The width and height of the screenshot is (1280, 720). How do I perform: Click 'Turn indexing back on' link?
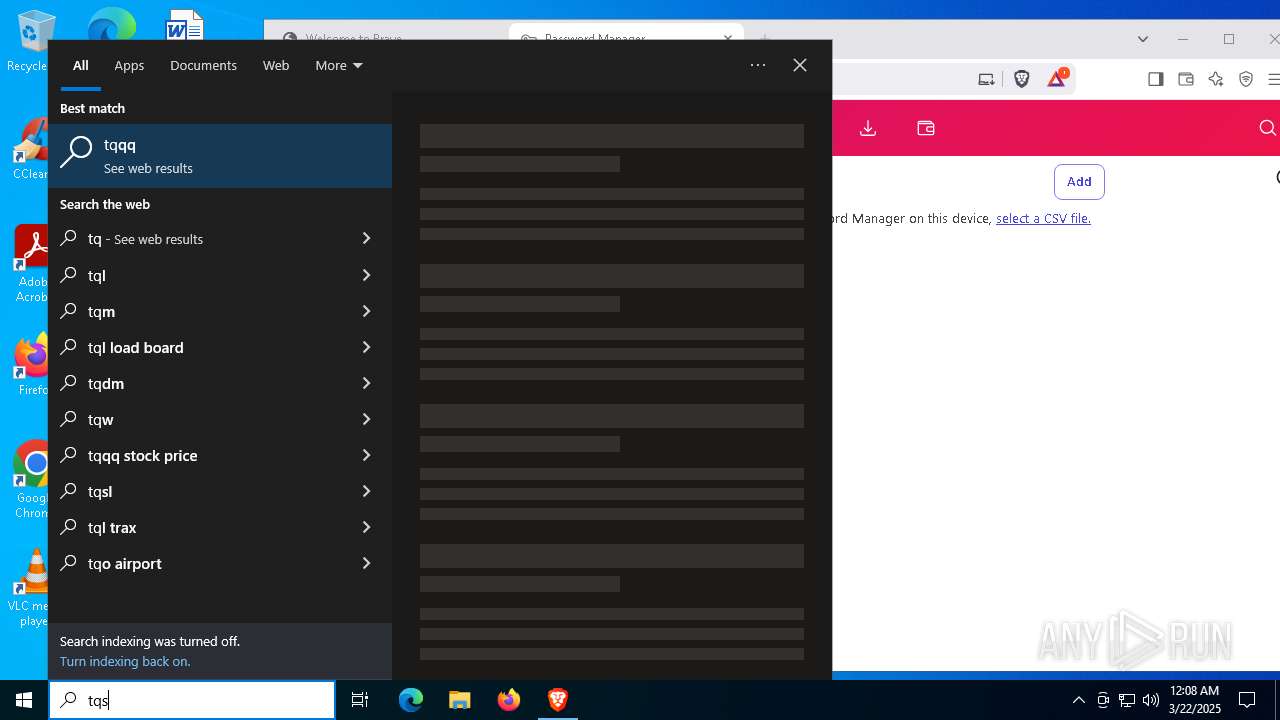[x=125, y=661]
